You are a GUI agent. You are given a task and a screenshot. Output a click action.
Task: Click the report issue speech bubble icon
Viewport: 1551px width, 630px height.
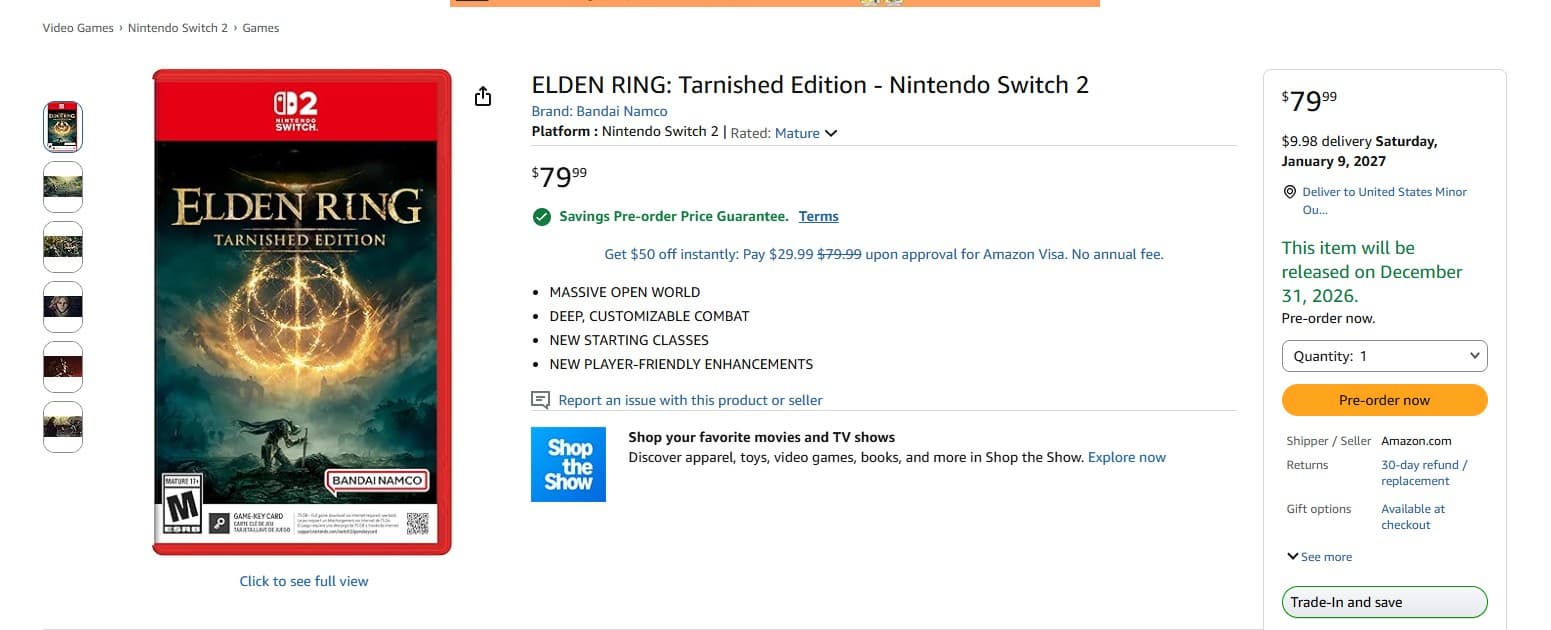tap(541, 400)
